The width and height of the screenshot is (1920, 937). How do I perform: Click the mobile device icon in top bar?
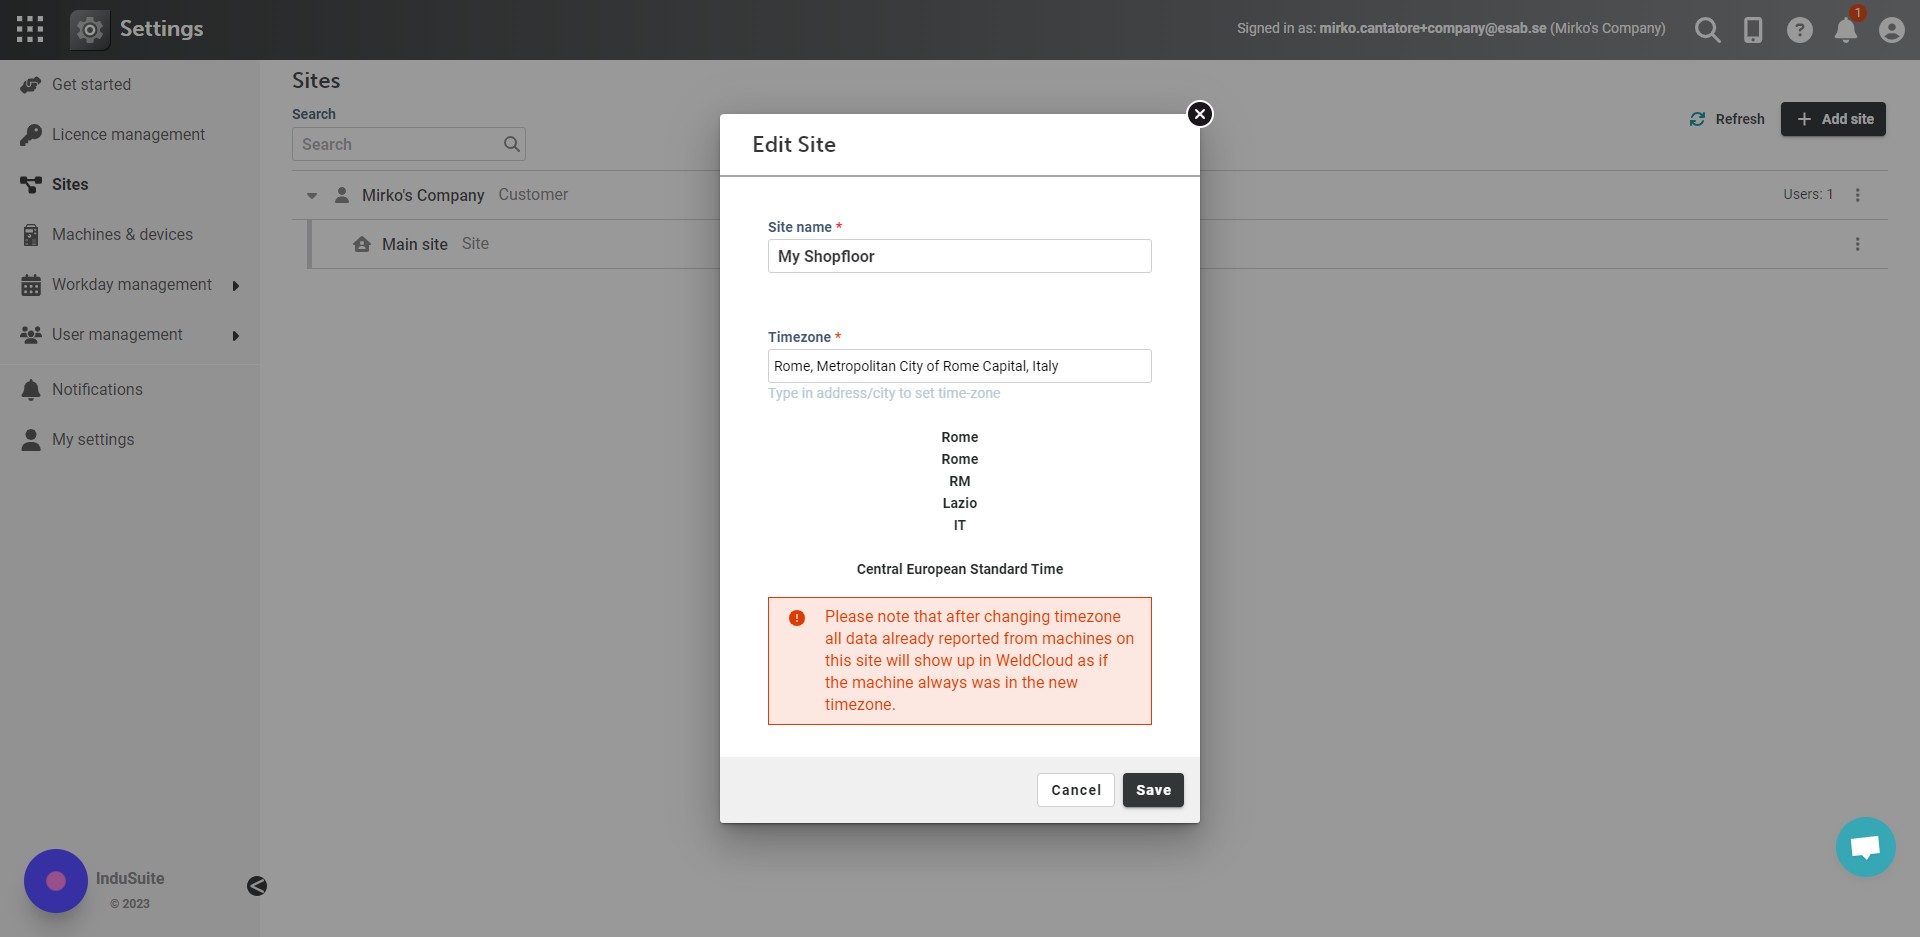pyautogui.click(x=1753, y=30)
